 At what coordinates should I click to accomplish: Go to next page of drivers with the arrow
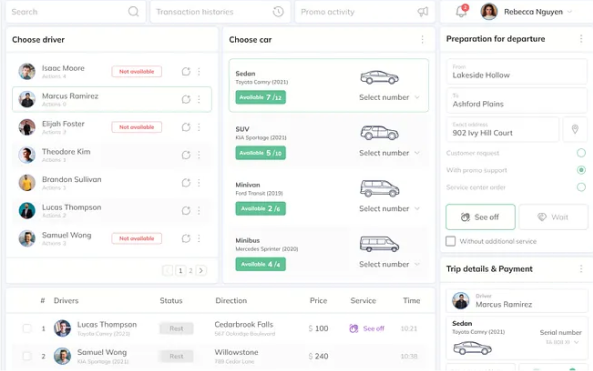[x=201, y=270]
